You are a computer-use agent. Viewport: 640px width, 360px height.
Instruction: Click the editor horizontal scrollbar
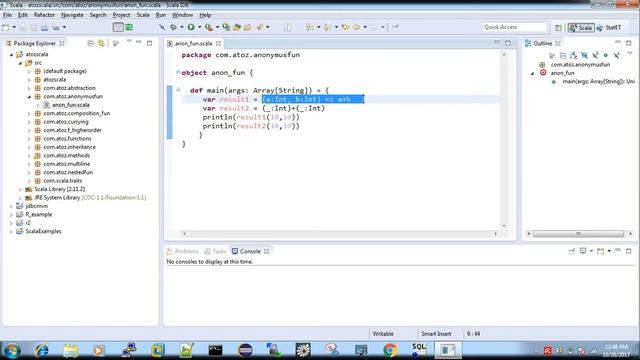click(x=340, y=234)
